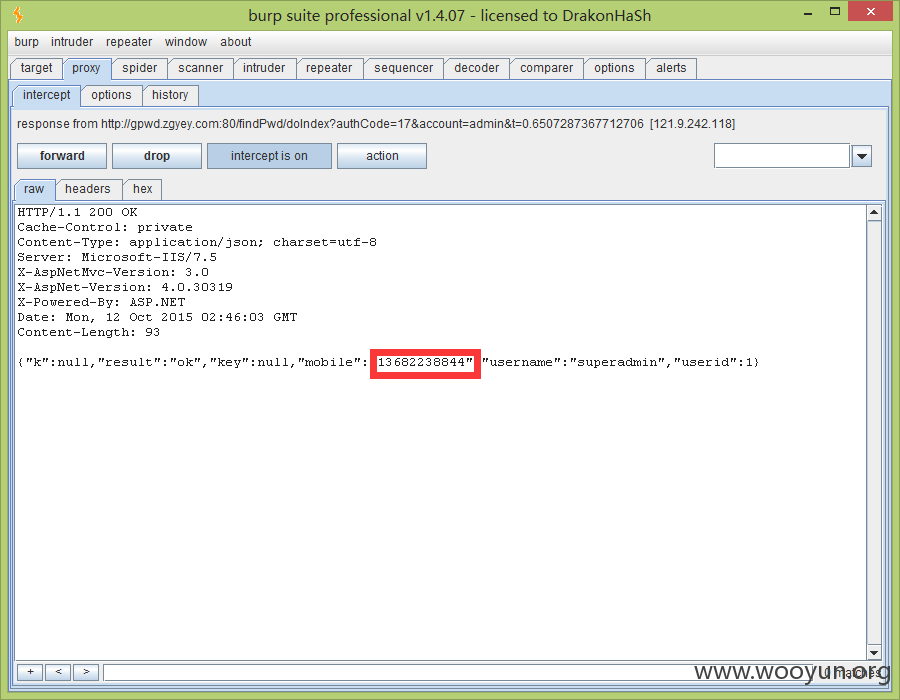
Task: Open the burp menu
Action: click(26, 42)
